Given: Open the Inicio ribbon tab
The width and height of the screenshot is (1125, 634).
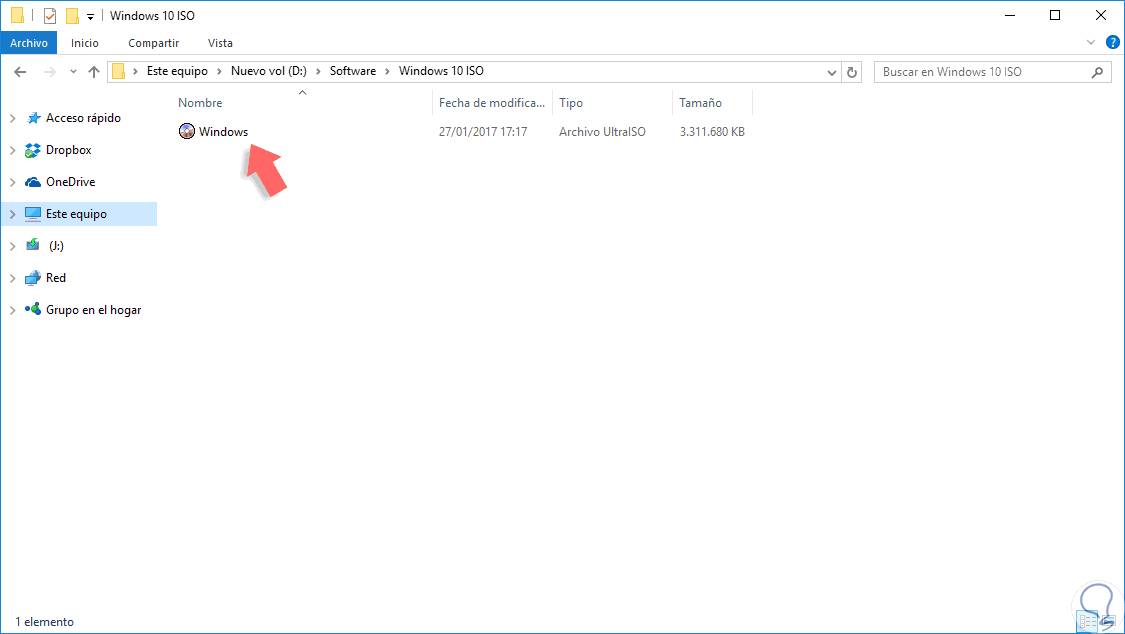Looking at the screenshot, I should coord(85,43).
